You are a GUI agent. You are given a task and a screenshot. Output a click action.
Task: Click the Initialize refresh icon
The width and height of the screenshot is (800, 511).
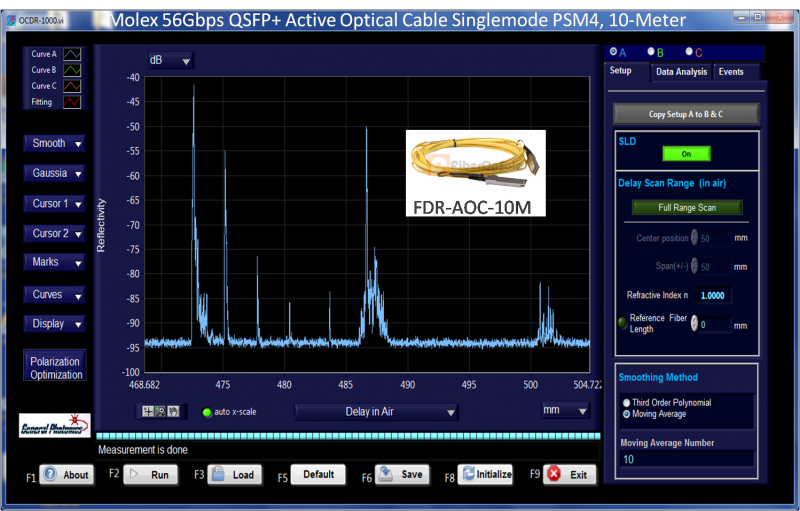coord(468,474)
